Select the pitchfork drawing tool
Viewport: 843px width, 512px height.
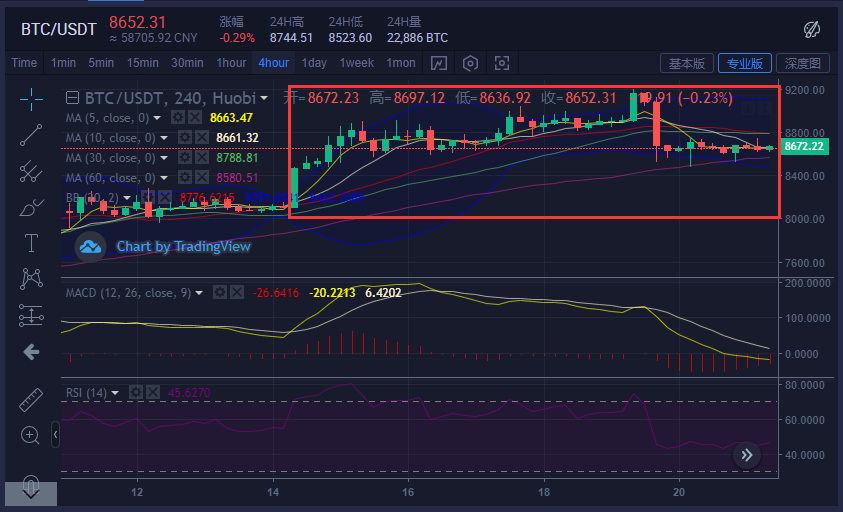[x=31, y=171]
